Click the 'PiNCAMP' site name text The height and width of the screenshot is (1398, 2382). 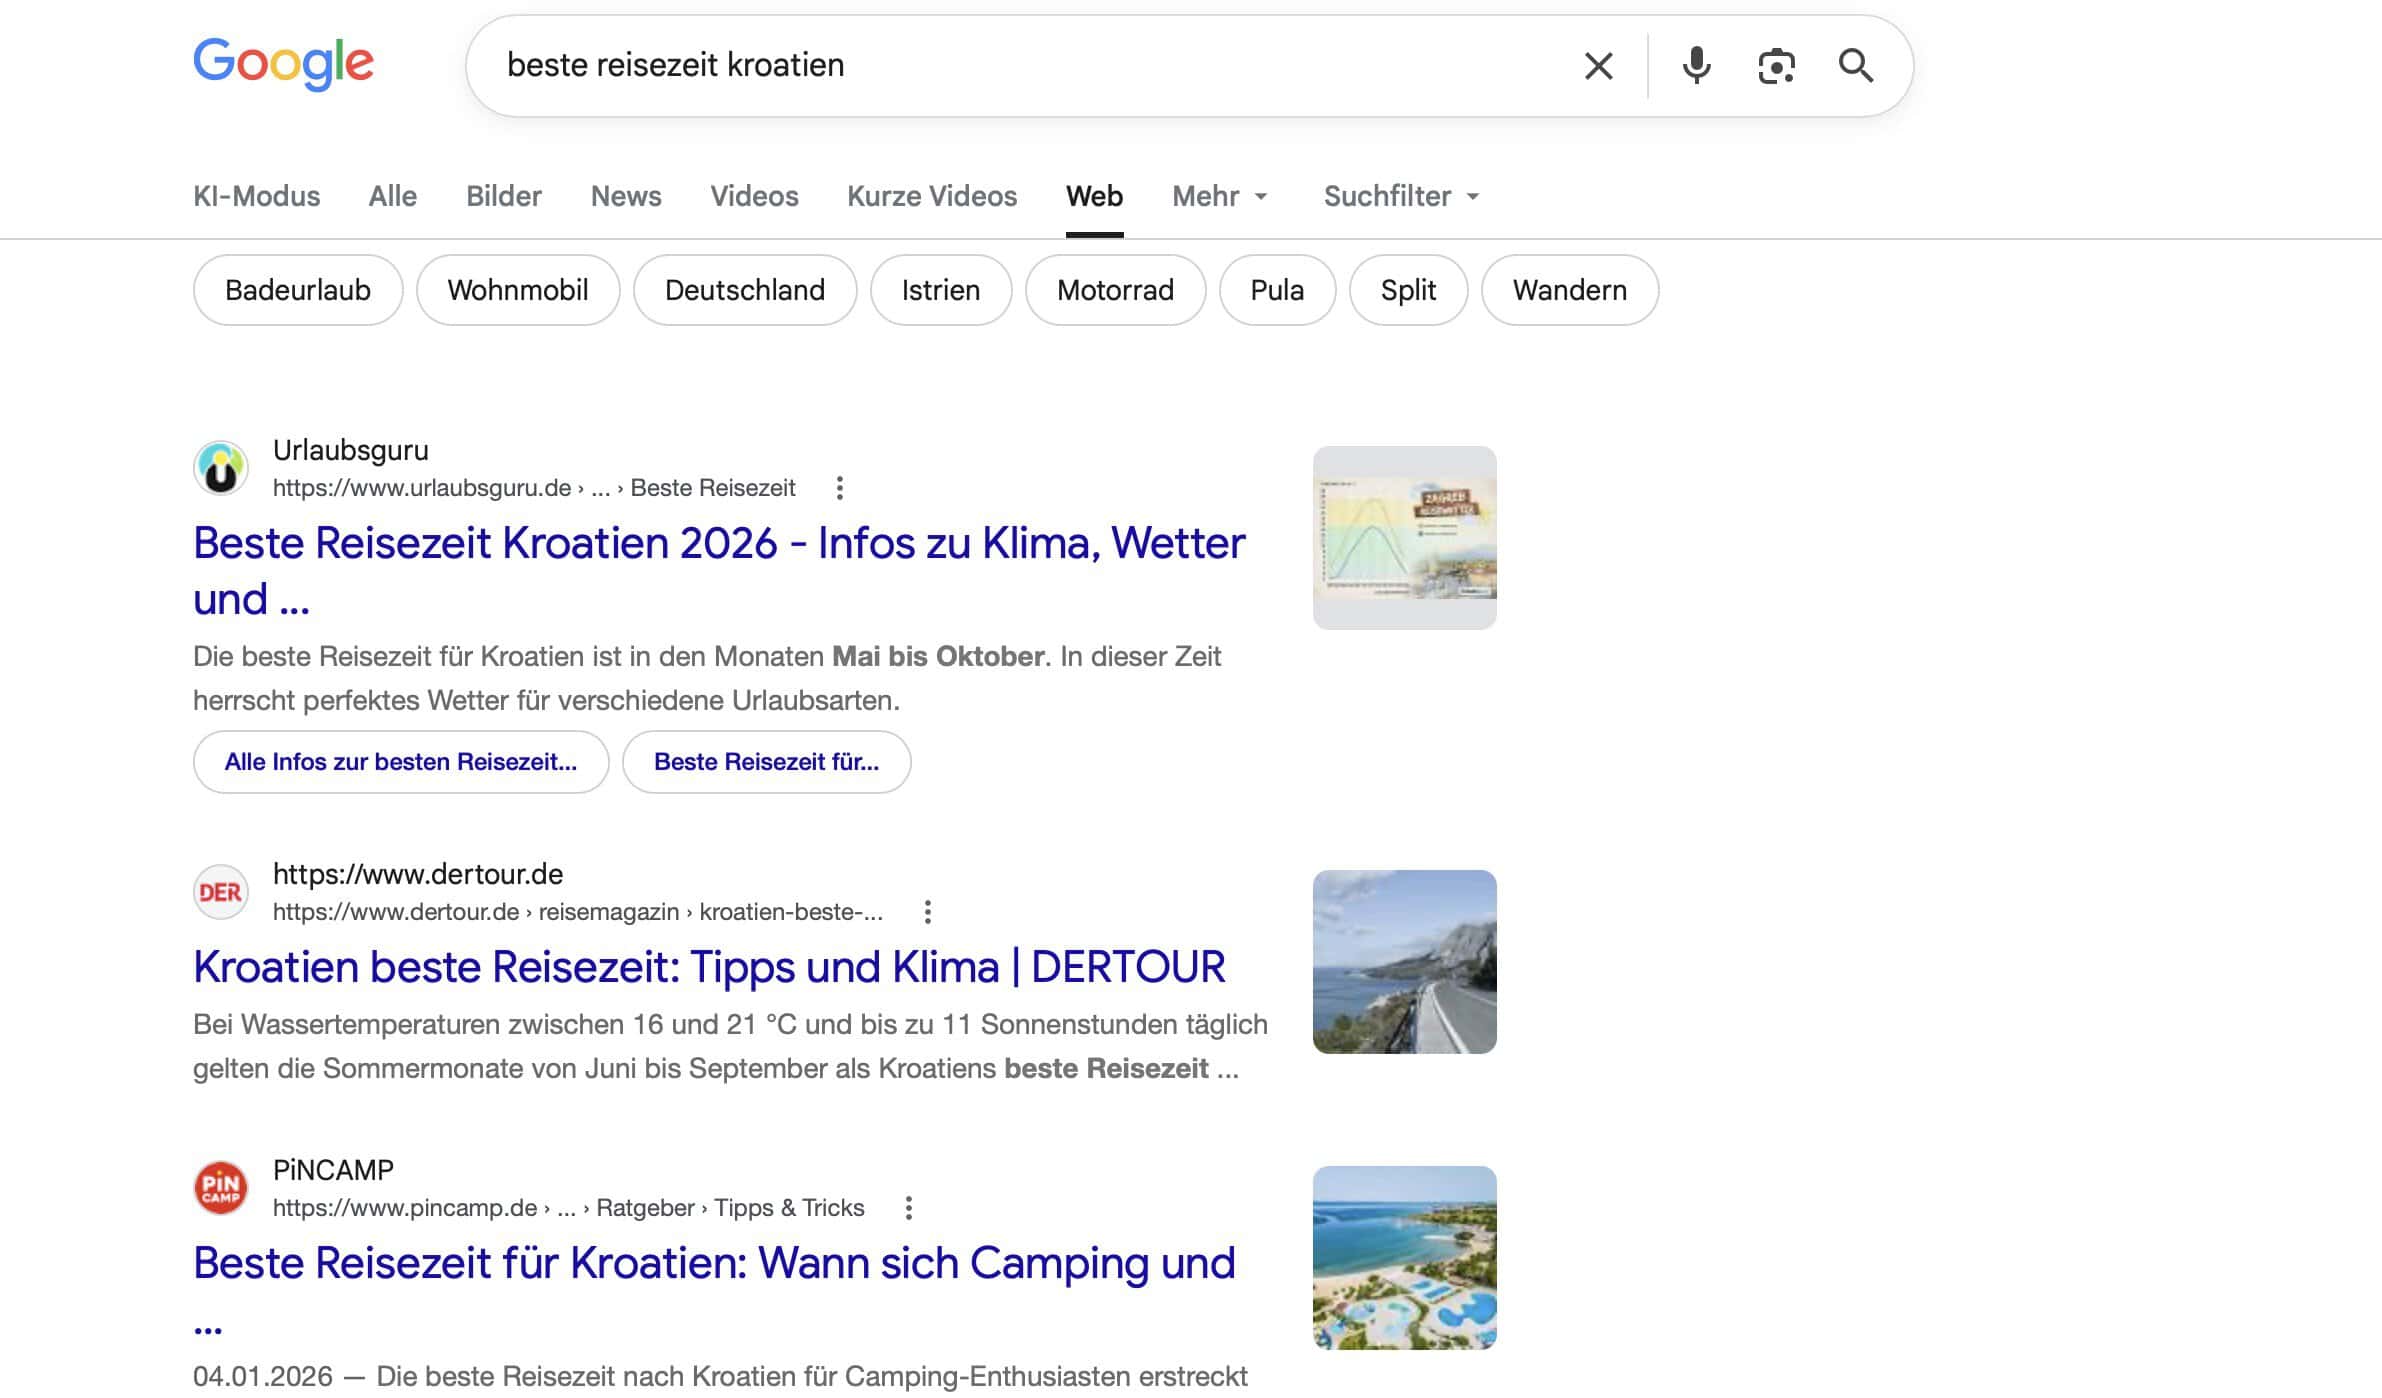333,1170
